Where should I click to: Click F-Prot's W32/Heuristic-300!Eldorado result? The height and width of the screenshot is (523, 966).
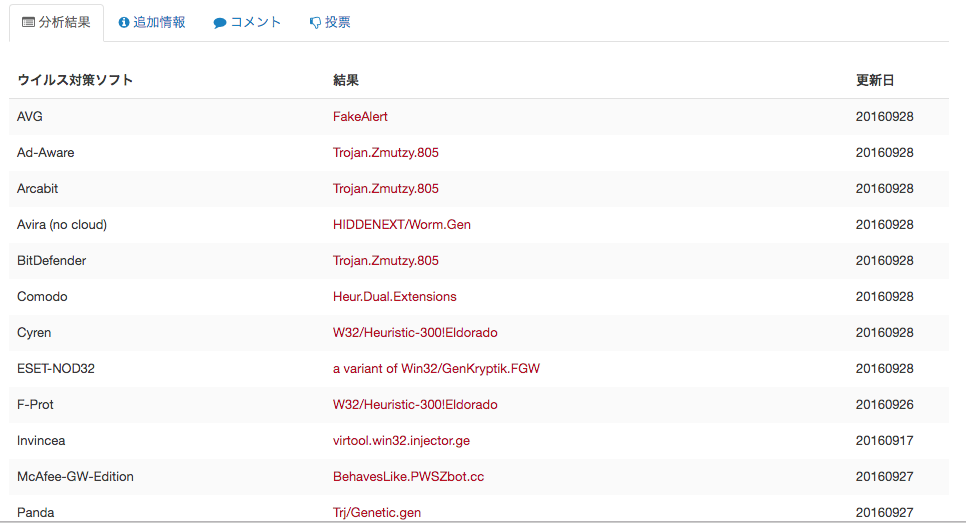point(415,404)
